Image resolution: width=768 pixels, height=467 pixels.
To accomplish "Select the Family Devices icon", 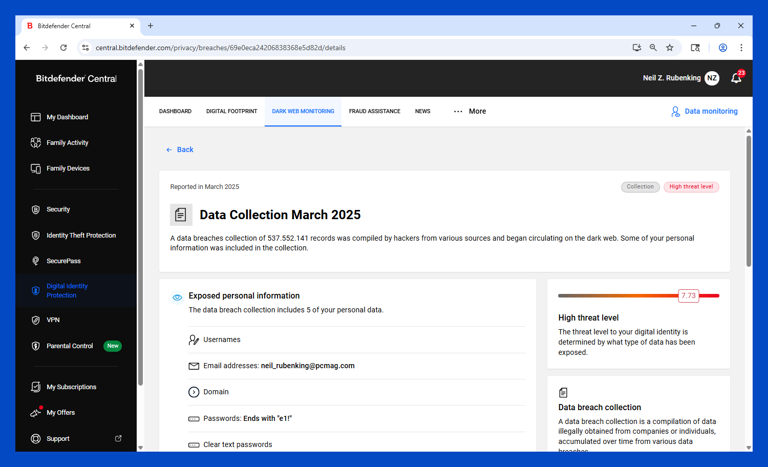I will point(36,169).
